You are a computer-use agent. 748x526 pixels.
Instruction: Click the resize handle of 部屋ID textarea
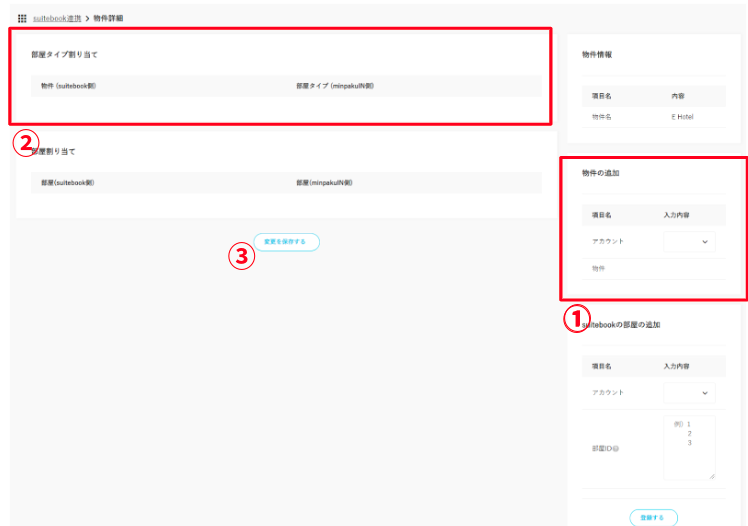point(711,475)
